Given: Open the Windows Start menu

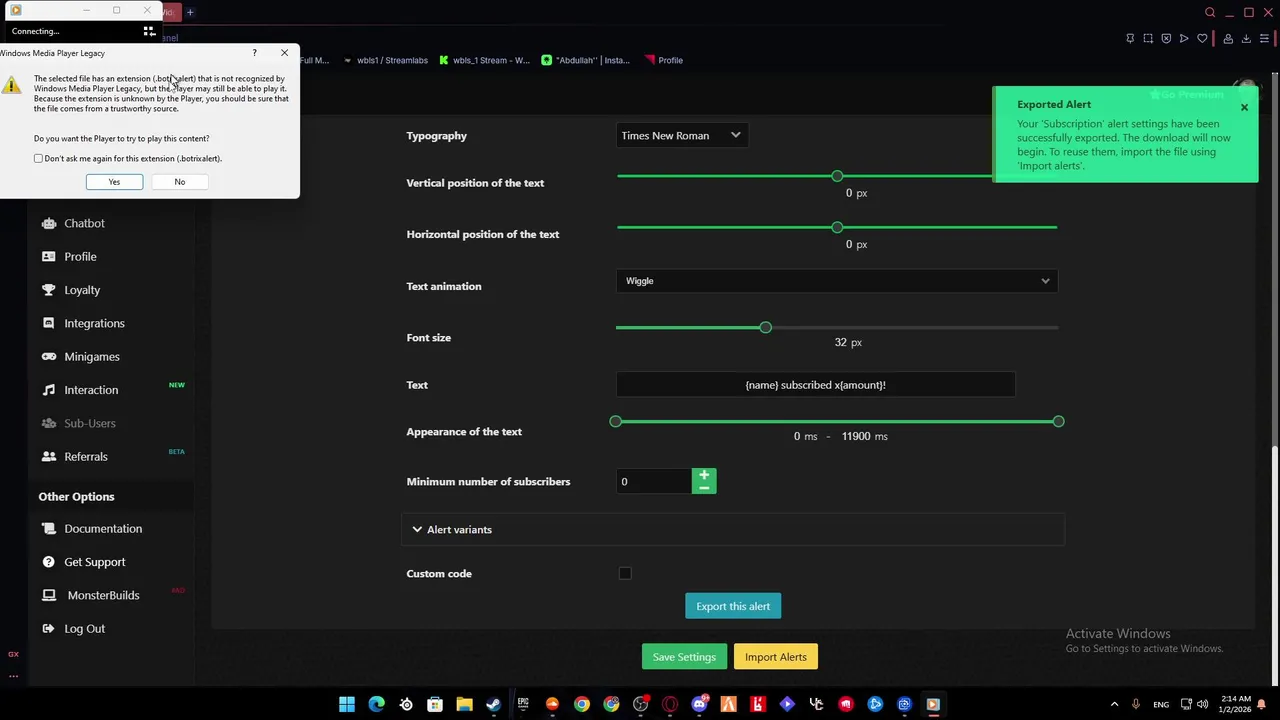Looking at the screenshot, I should (x=347, y=704).
